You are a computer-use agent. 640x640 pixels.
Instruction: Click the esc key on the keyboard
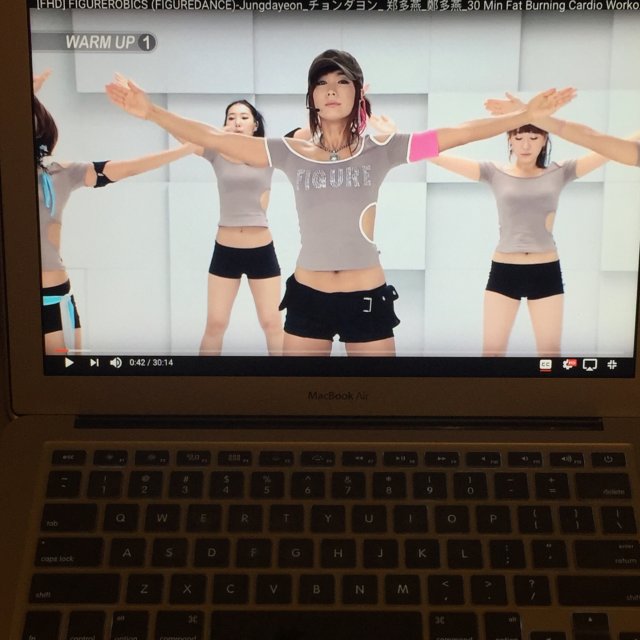point(68,457)
